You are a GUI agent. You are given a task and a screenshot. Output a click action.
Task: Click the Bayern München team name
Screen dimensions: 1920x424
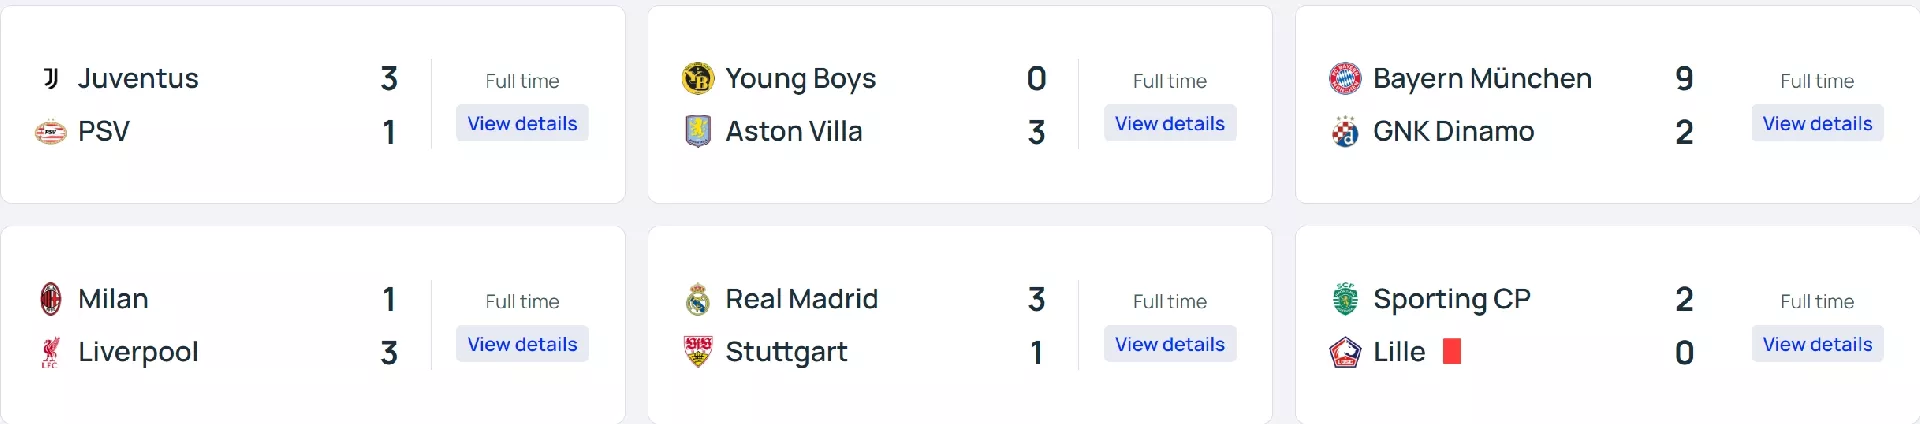pyautogui.click(x=1482, y=78)
